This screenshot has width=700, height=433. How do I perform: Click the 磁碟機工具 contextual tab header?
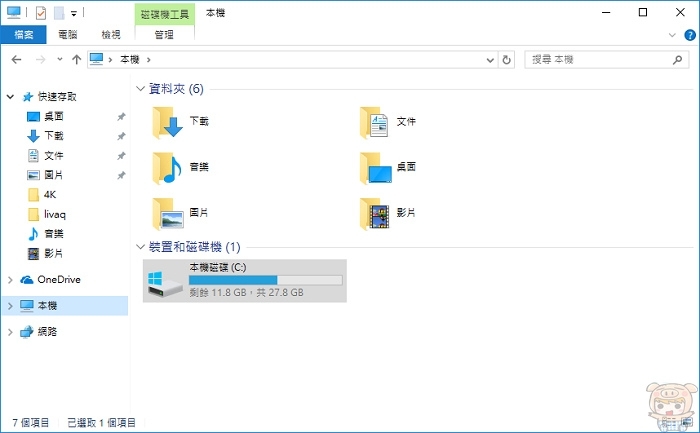tap(165, 14)
